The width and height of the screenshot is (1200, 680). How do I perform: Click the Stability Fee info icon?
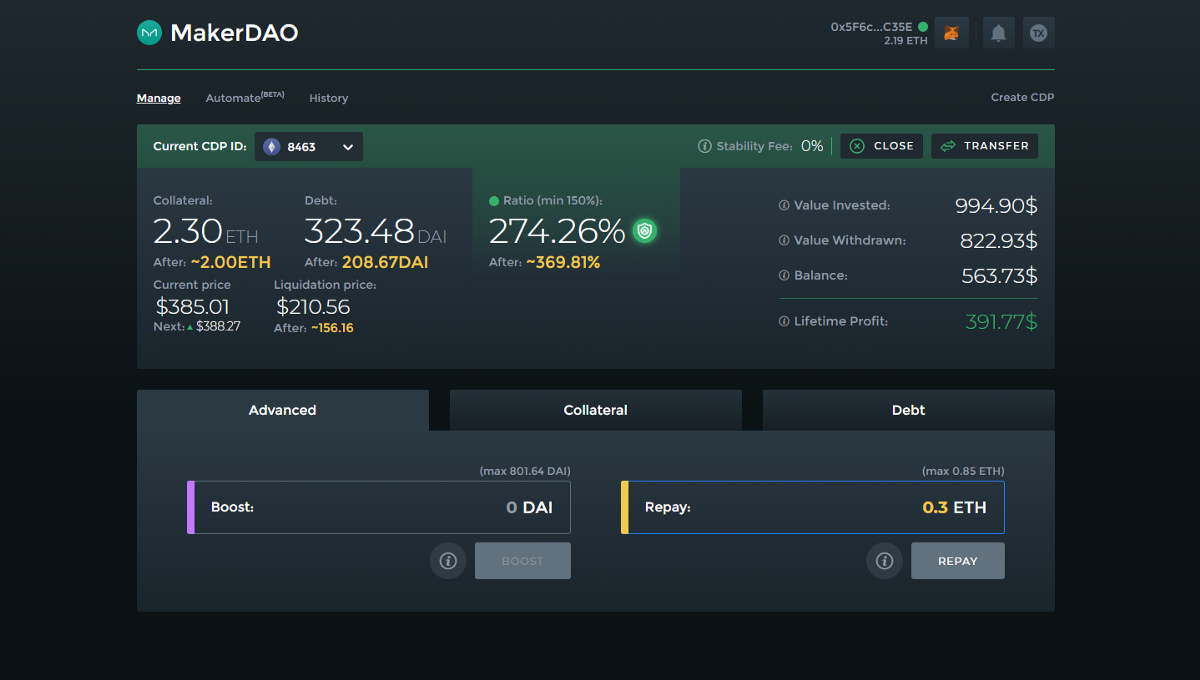tap(705, 146)
